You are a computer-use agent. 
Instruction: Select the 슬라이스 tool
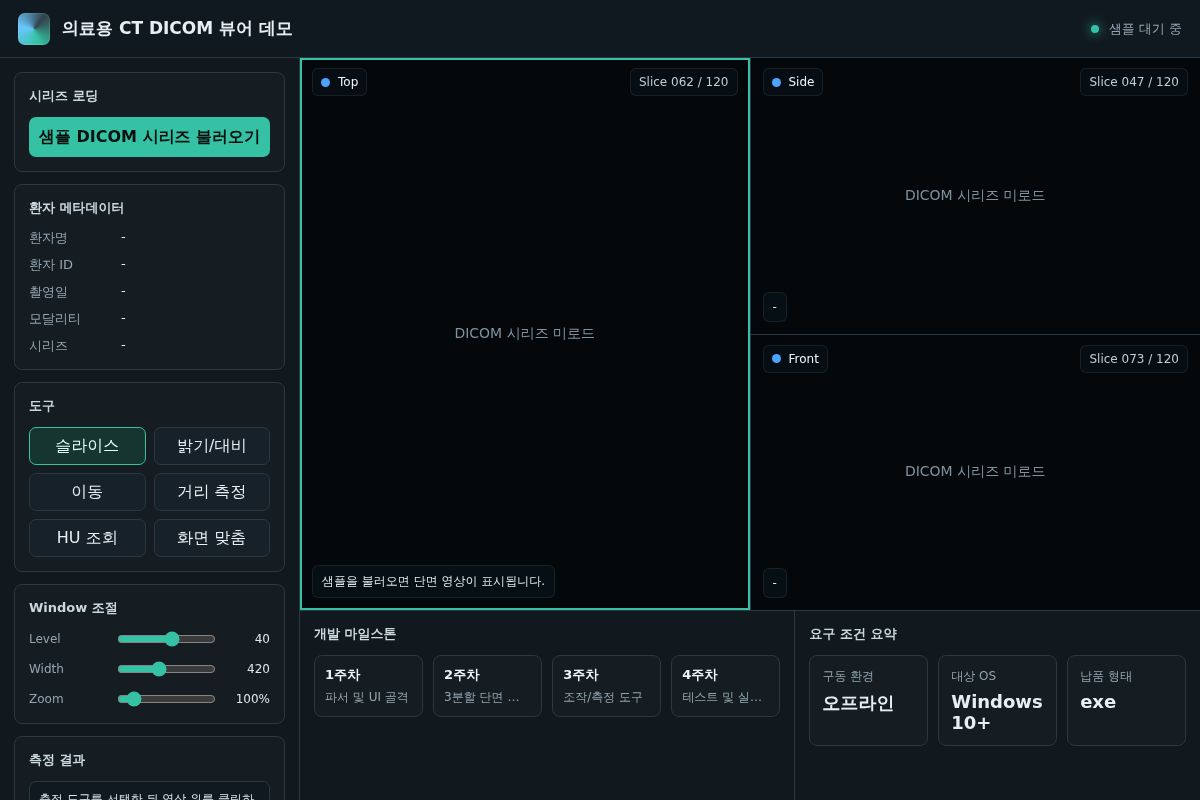click(x=87, y=446)
